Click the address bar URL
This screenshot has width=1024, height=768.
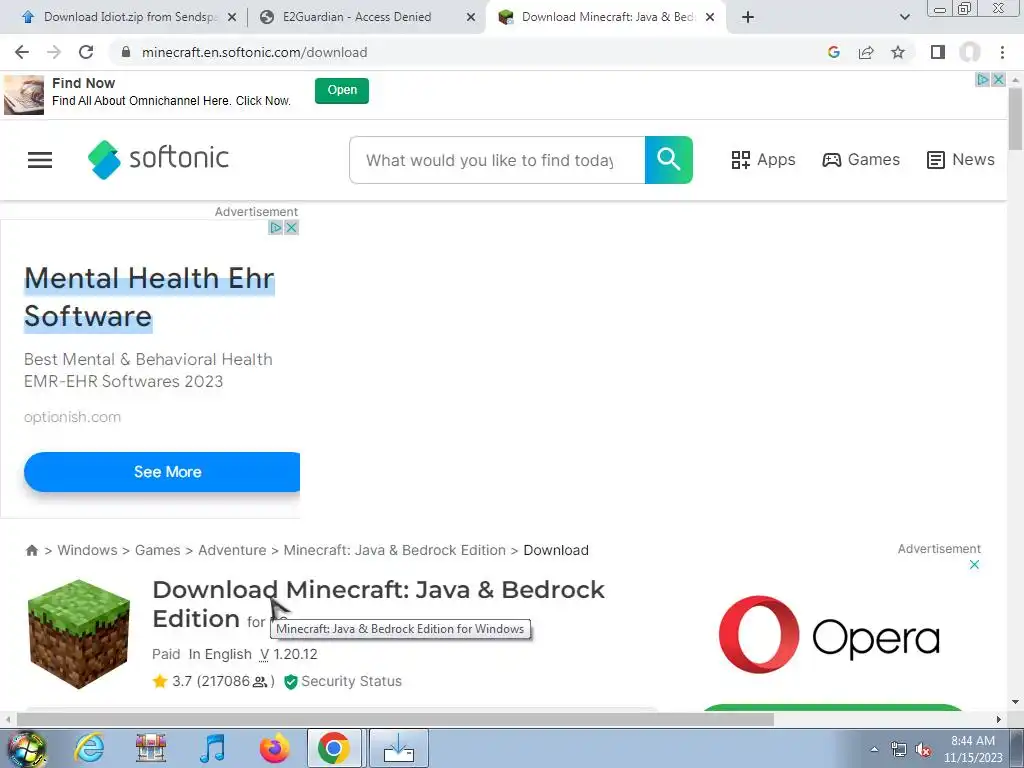coord(255,52)
